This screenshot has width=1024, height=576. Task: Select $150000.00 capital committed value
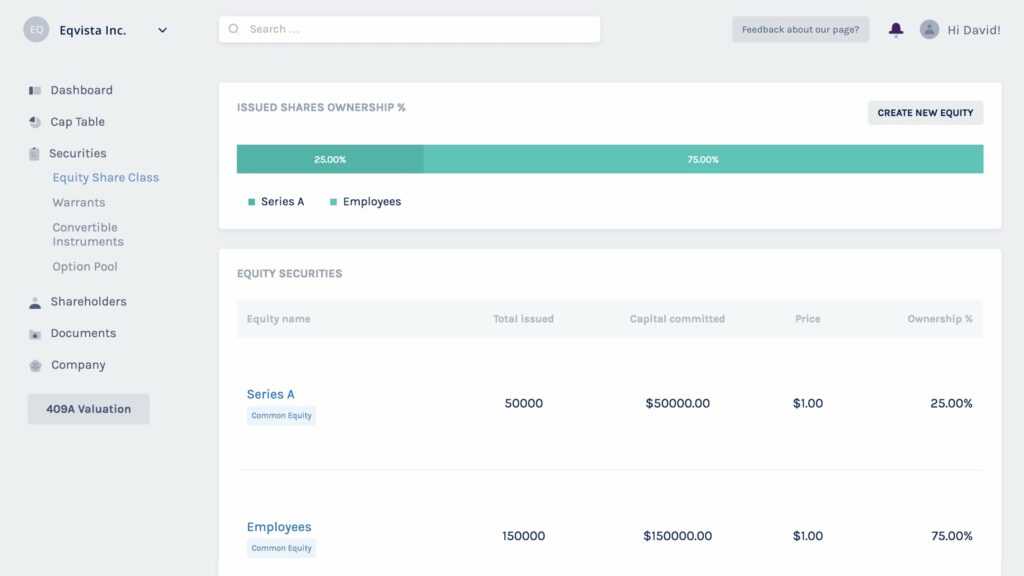(x=677, y=536)
